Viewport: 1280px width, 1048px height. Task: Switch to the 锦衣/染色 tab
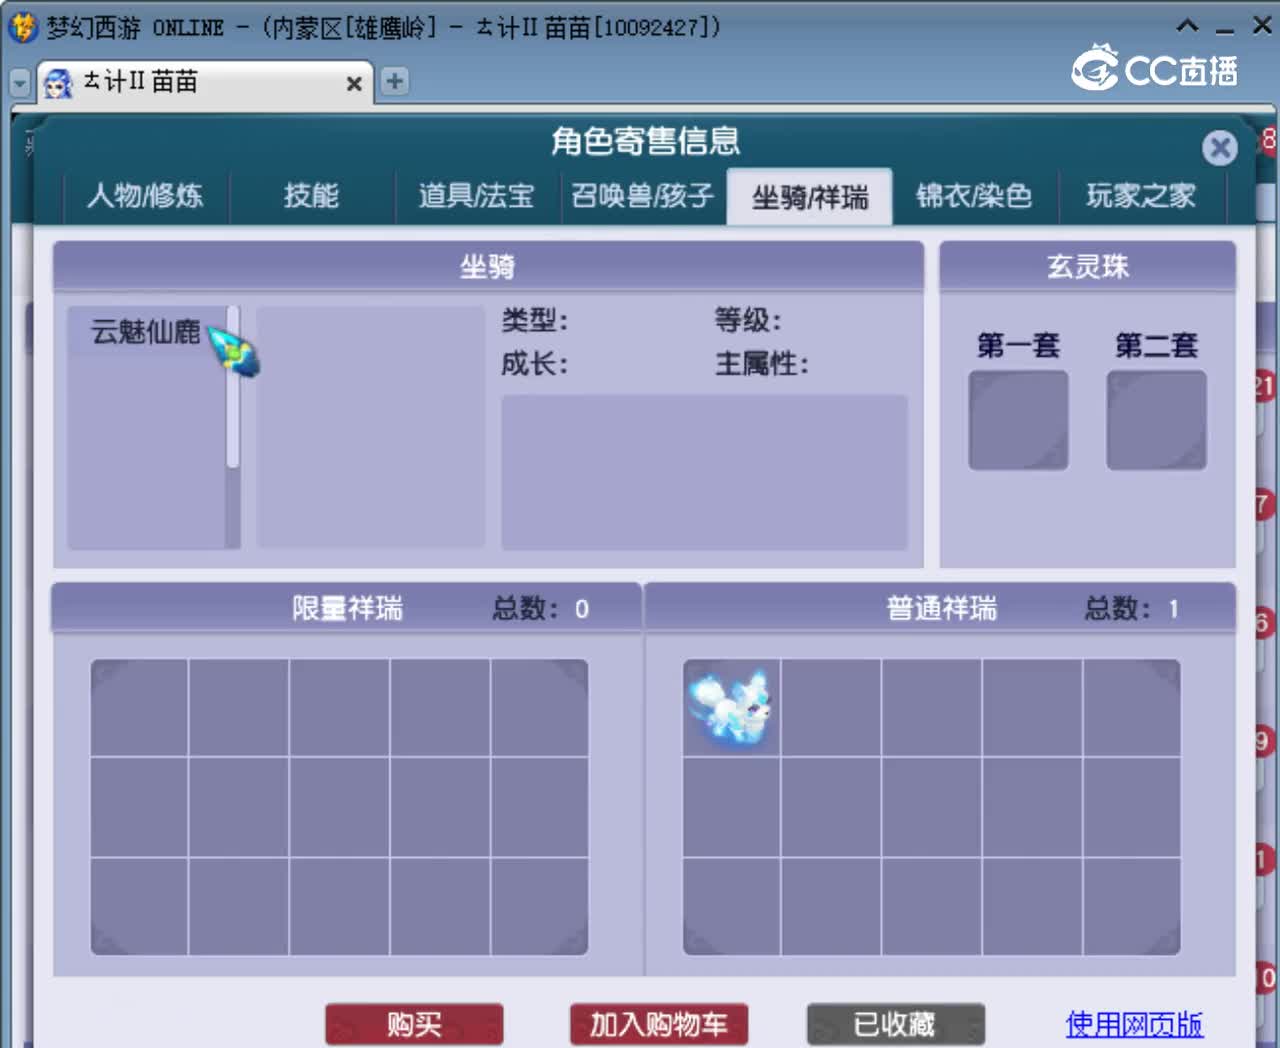point(974,195)
